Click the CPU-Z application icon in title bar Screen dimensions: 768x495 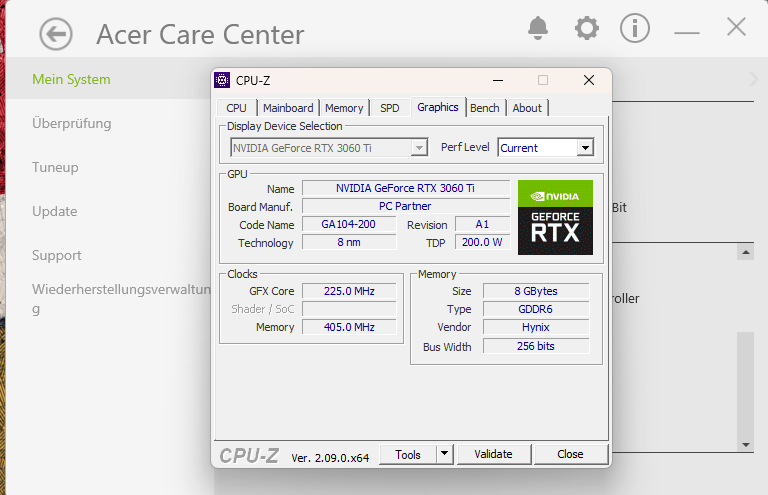tap(222, 80)
